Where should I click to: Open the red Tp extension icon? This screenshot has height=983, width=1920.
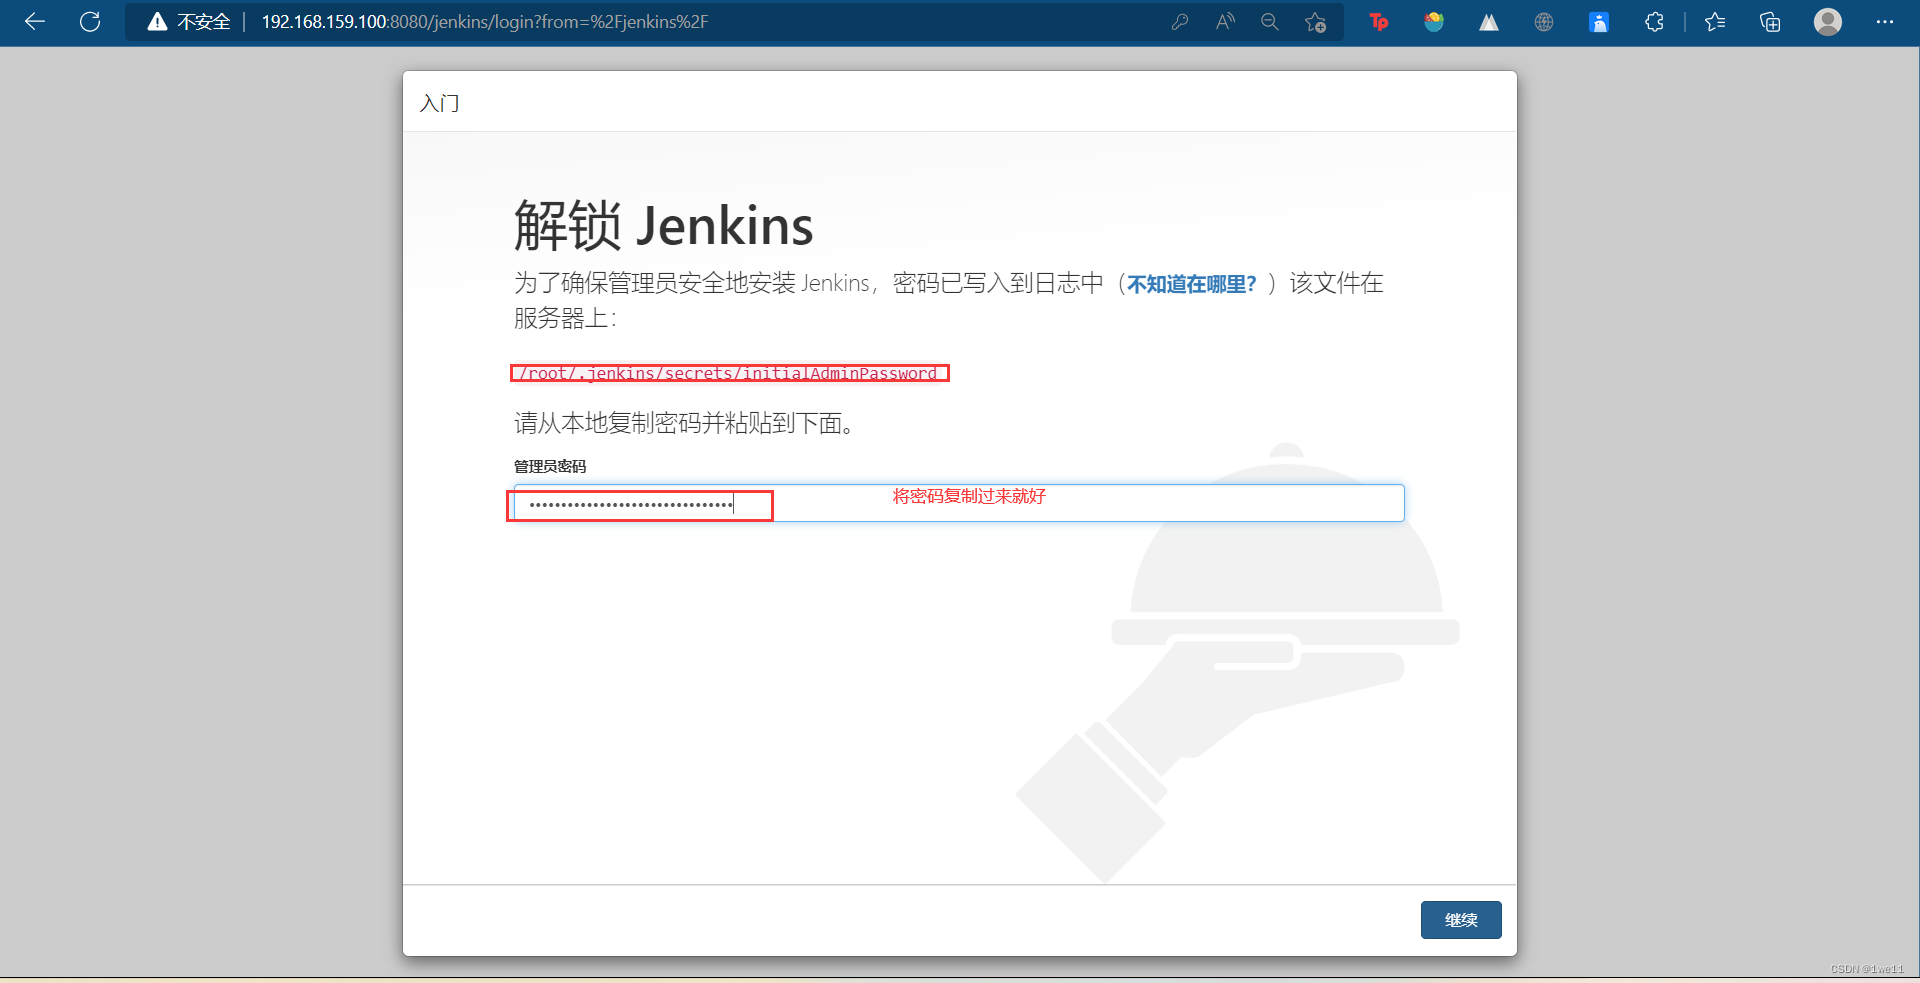coord(1379,22)
